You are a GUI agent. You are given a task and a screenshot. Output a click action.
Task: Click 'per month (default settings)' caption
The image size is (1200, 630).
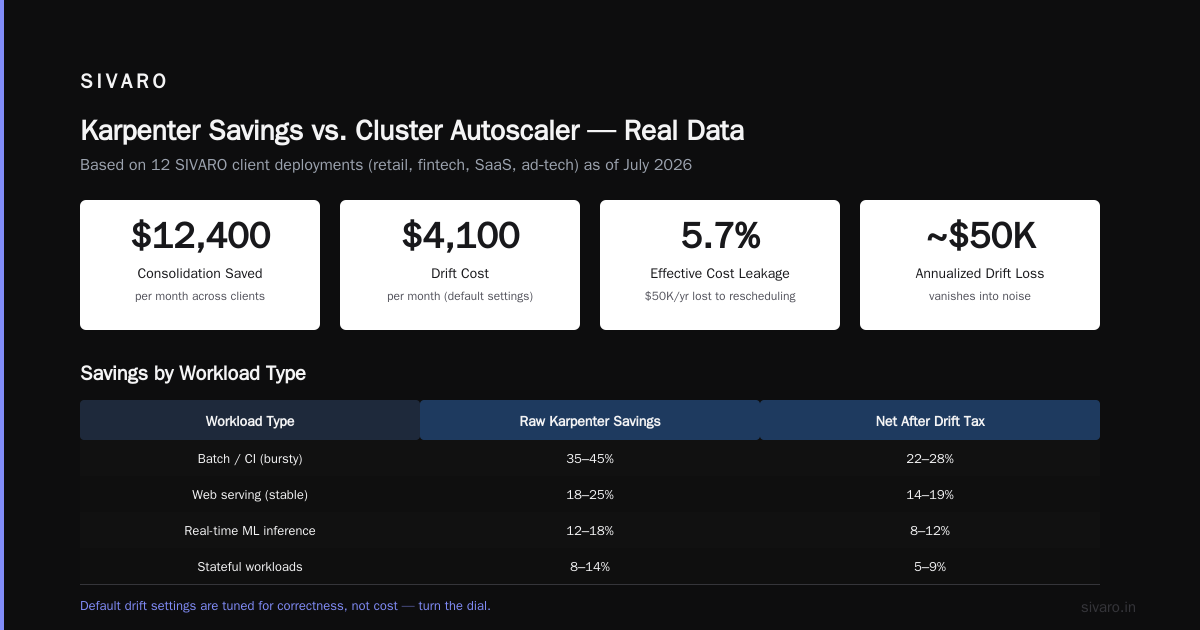(460, 296)
